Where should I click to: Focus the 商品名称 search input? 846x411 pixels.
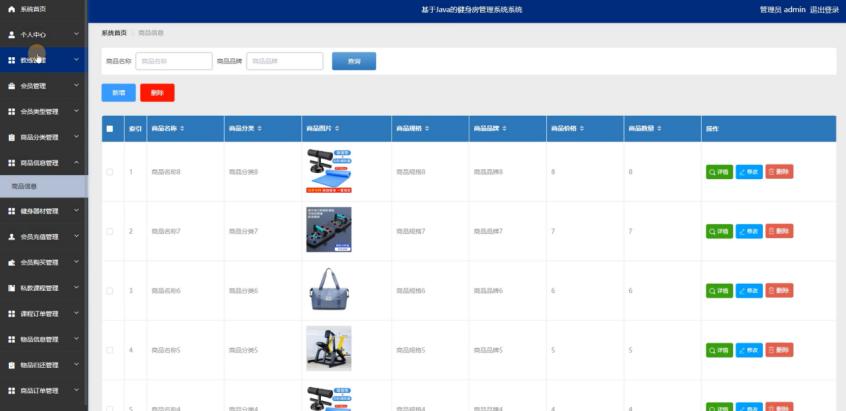pyautogui.click(x=174, y=61)
